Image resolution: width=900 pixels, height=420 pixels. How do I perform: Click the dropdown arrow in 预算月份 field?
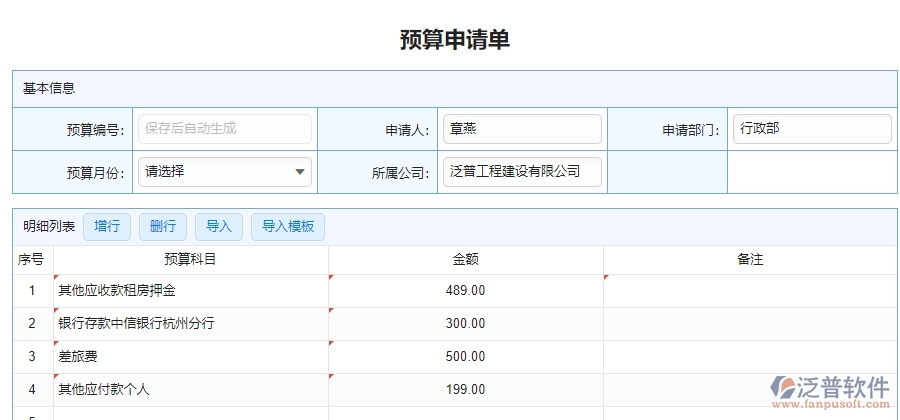[300, 172]
